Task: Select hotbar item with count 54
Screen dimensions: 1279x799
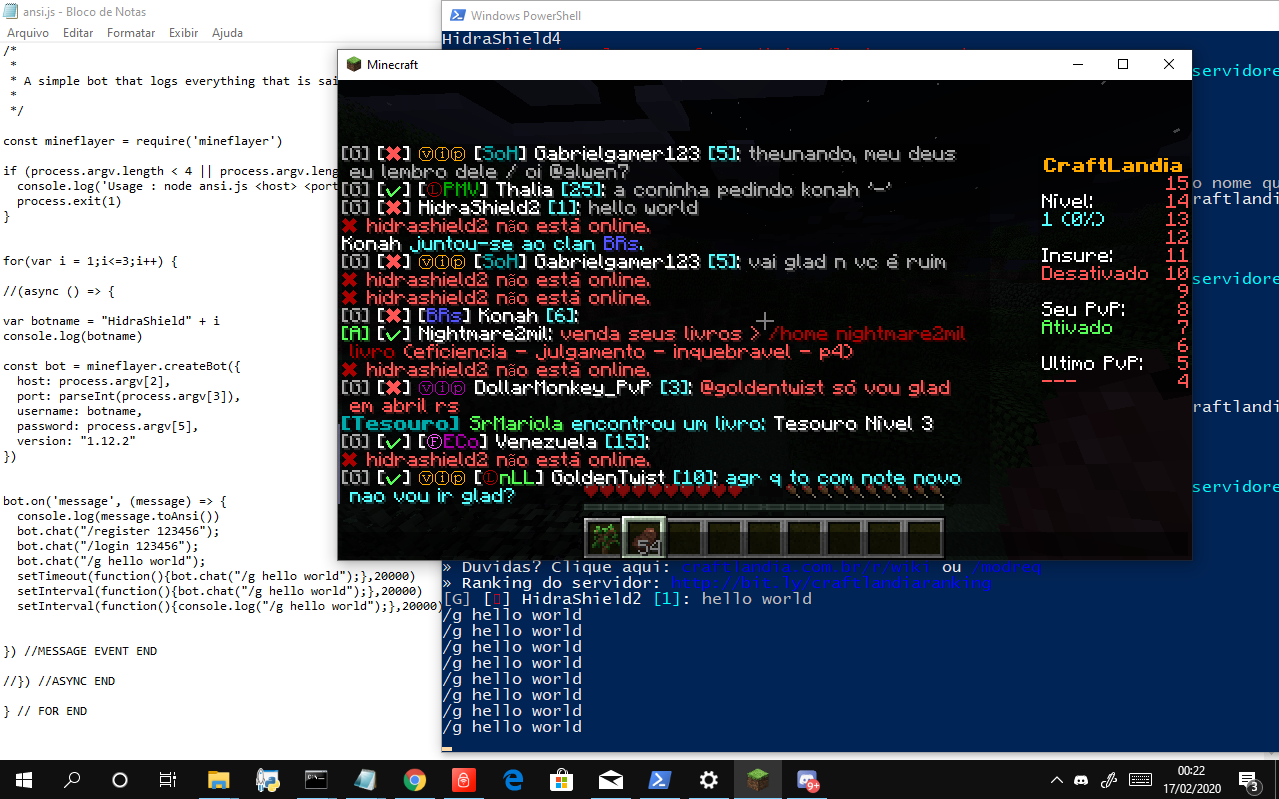Action: (x=645, y=538)
